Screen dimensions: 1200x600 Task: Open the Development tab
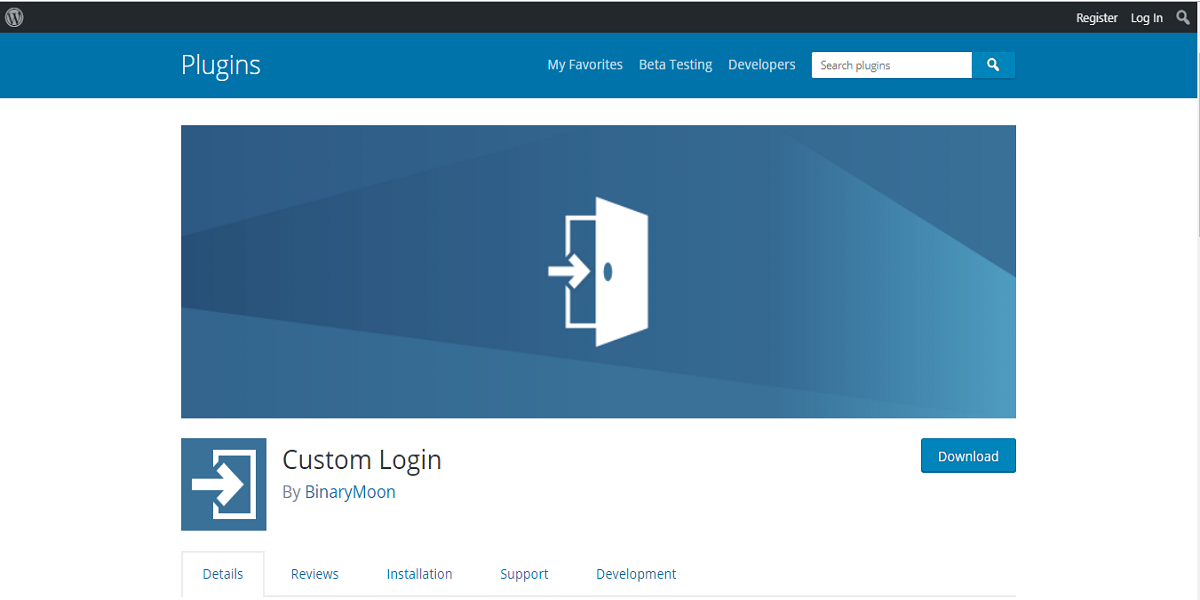636,574
